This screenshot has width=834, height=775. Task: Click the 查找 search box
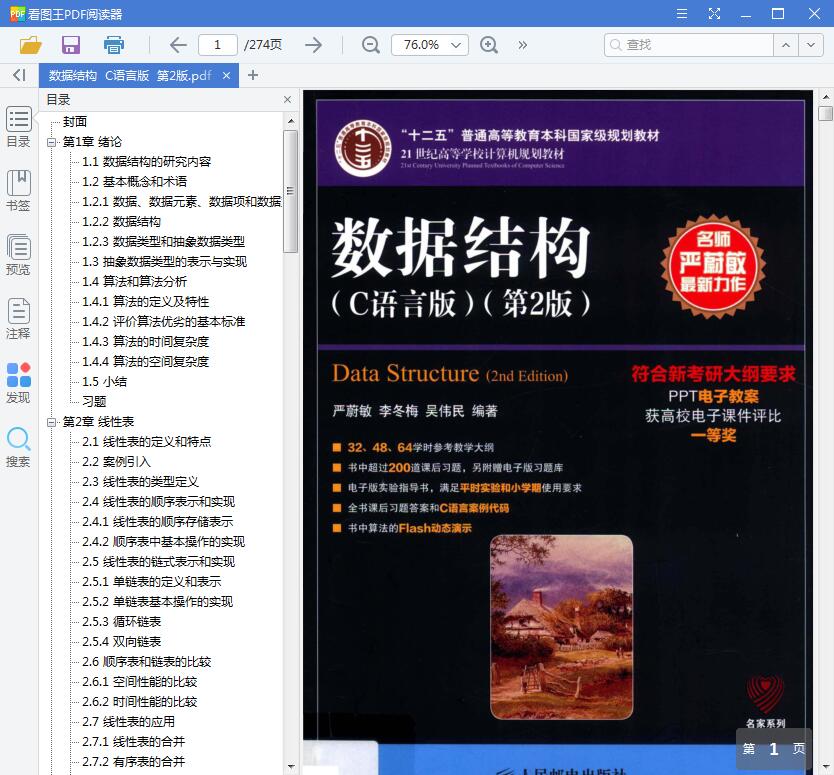click(x=688, y=45)
